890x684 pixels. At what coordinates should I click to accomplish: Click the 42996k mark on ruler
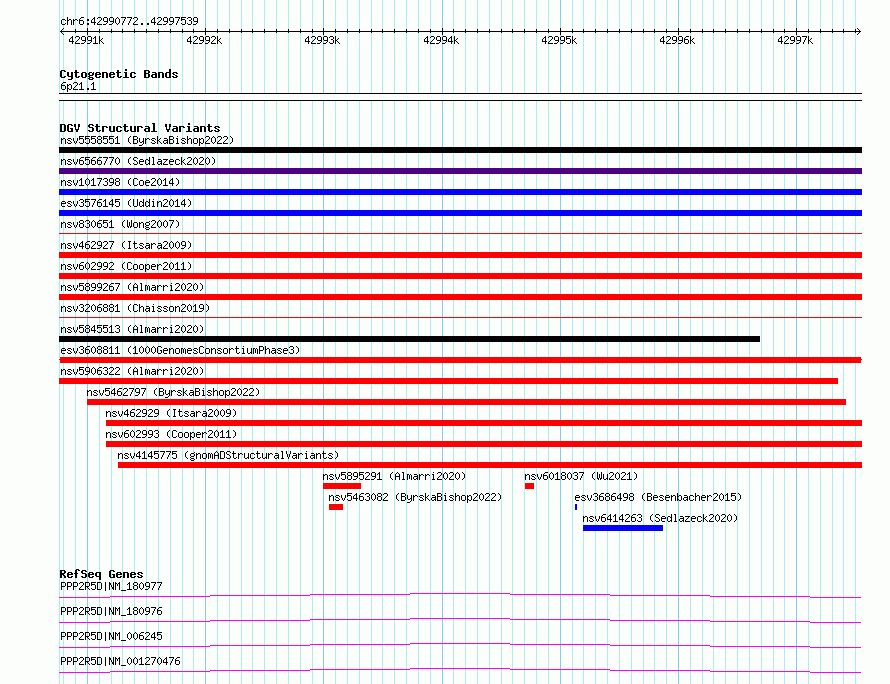point(677,40)
